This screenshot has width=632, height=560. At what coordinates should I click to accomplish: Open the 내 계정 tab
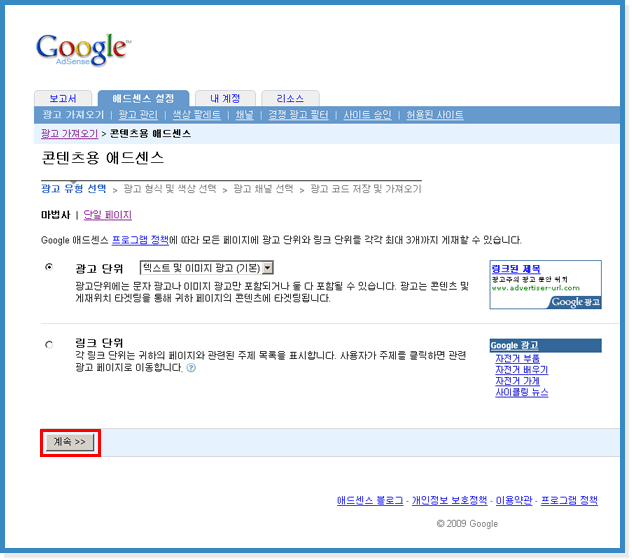(x=225, y=98)
